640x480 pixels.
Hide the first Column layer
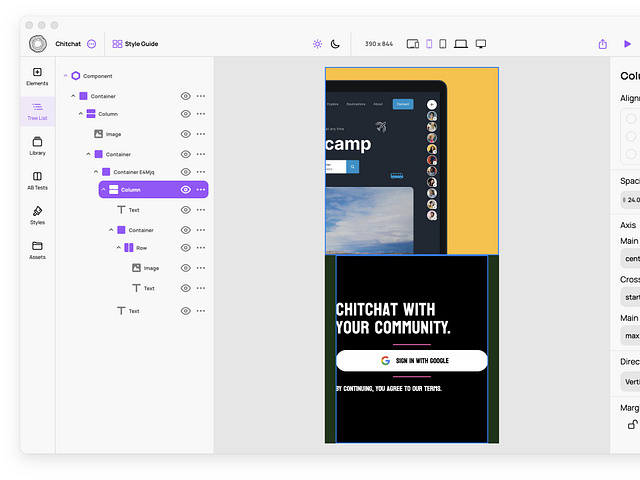click(186, 113)
